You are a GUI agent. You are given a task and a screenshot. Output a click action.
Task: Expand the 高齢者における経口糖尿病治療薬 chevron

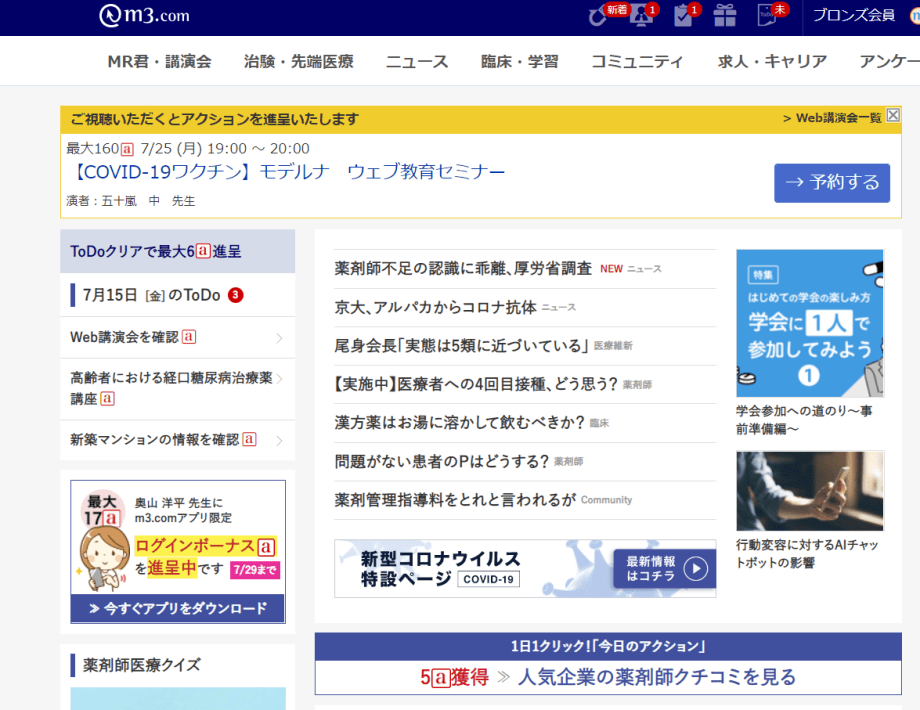click(279, 378)
